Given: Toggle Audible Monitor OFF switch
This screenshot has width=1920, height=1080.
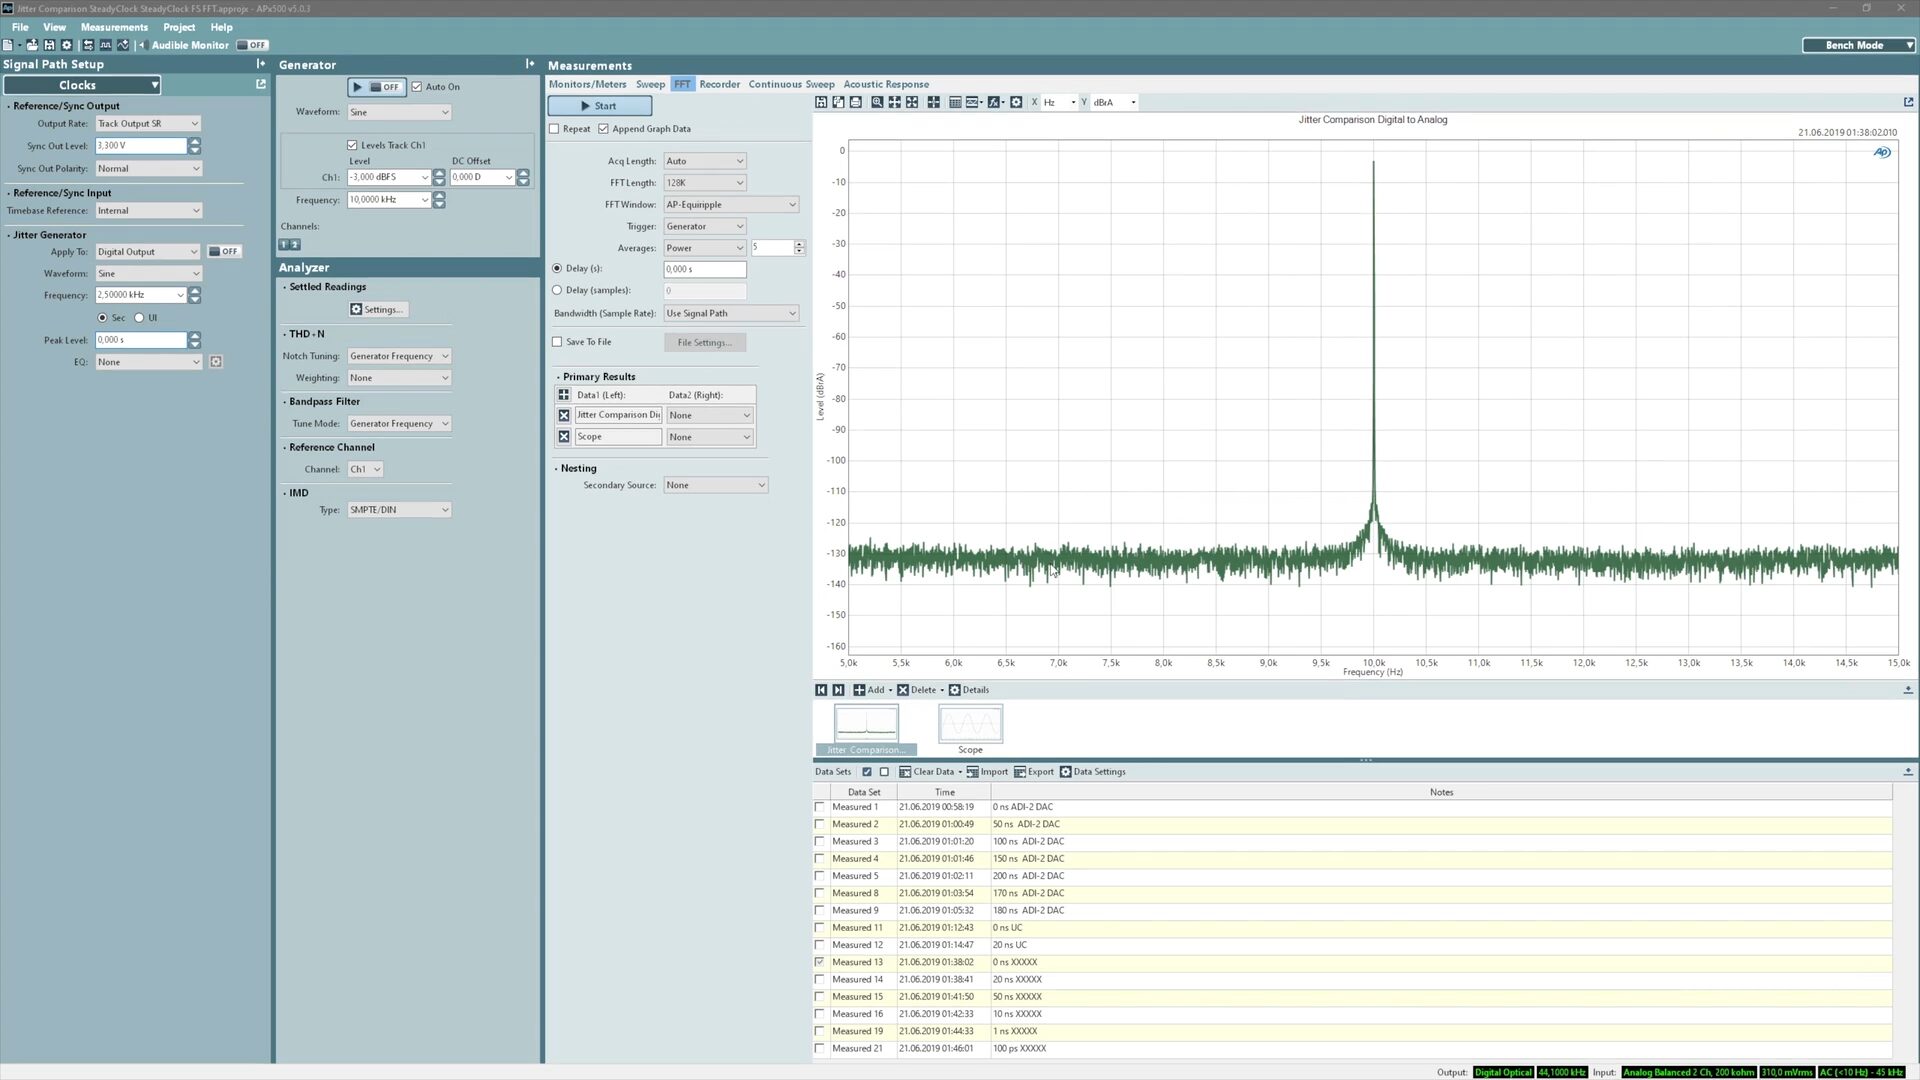Looking at the screenshot, I should pos(252,45).
